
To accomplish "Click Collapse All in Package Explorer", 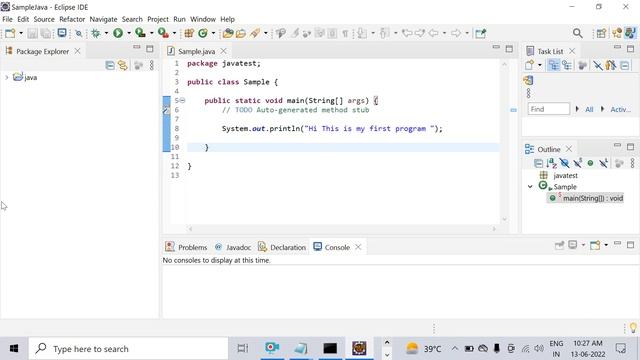I will pos(110,65).
